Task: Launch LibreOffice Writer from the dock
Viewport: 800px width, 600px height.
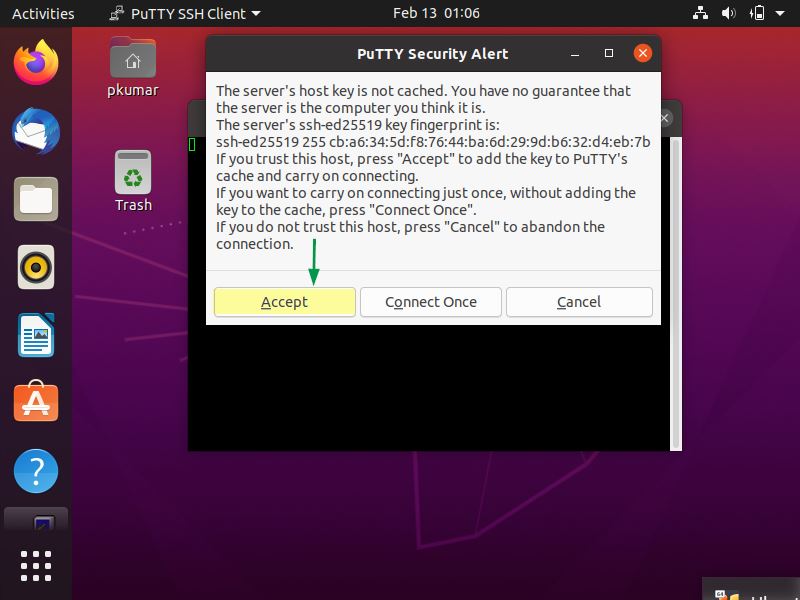Action: pyautogui.click(x=36, y=335)
